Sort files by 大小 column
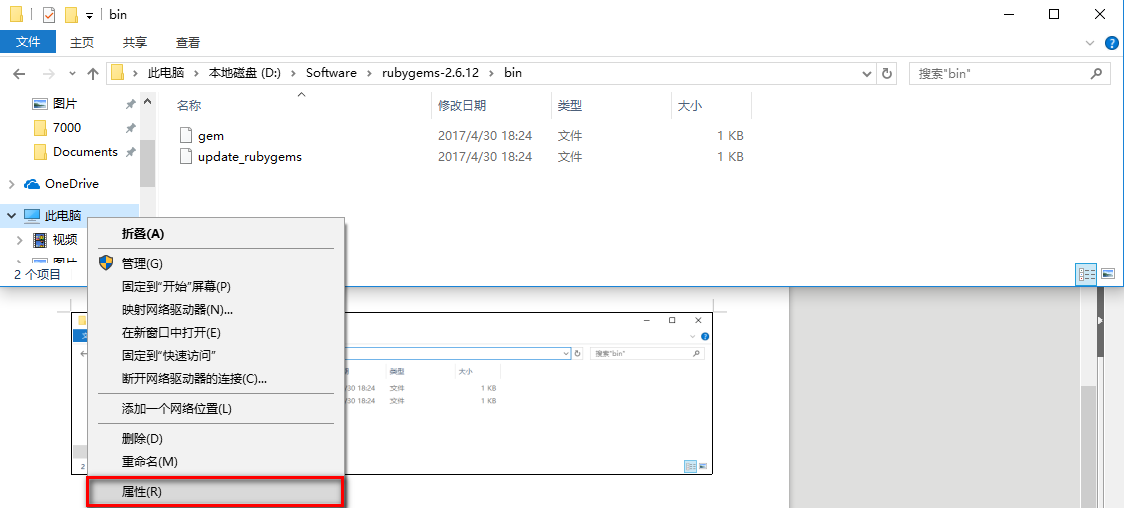Image resolution: width=1124 pixels, height=508 pixels. click(x=690, y=105)
